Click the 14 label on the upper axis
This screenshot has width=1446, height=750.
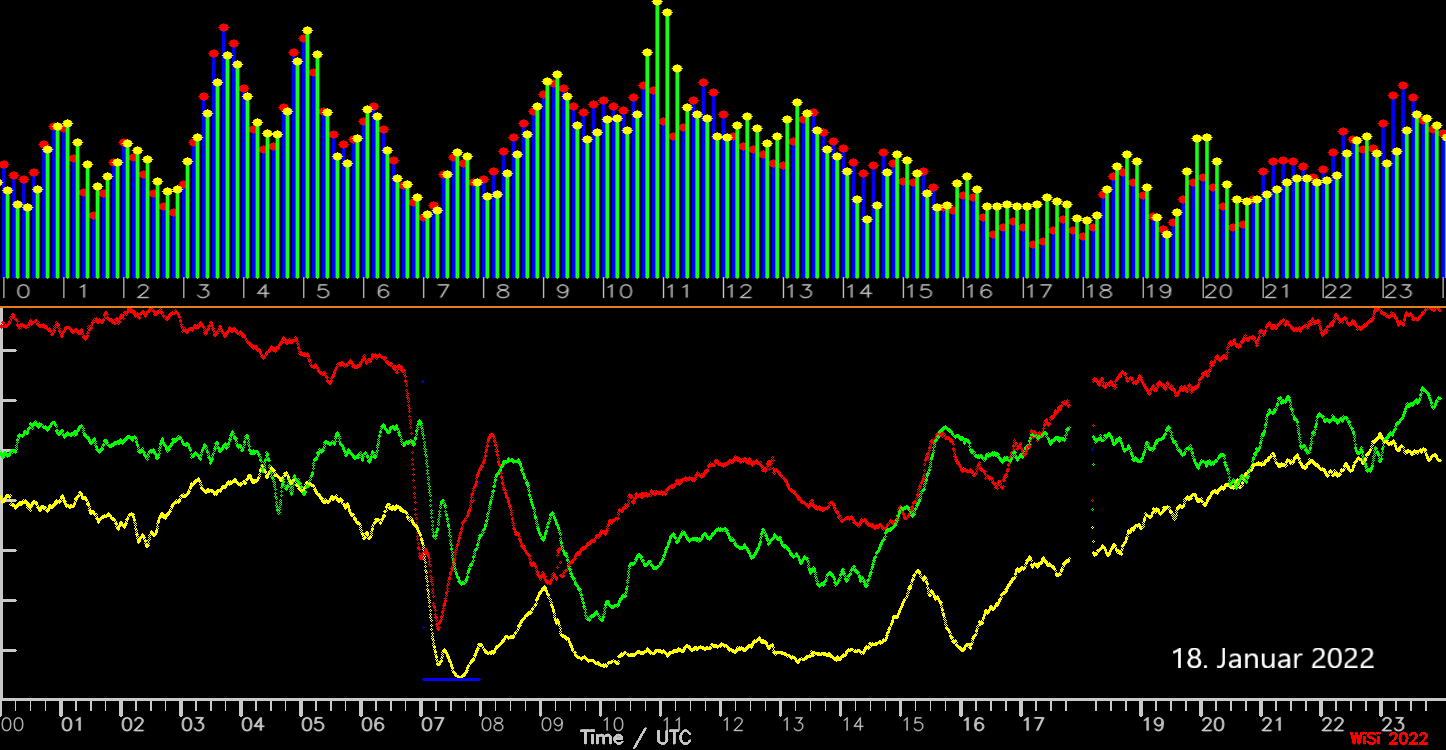point(858,292)
